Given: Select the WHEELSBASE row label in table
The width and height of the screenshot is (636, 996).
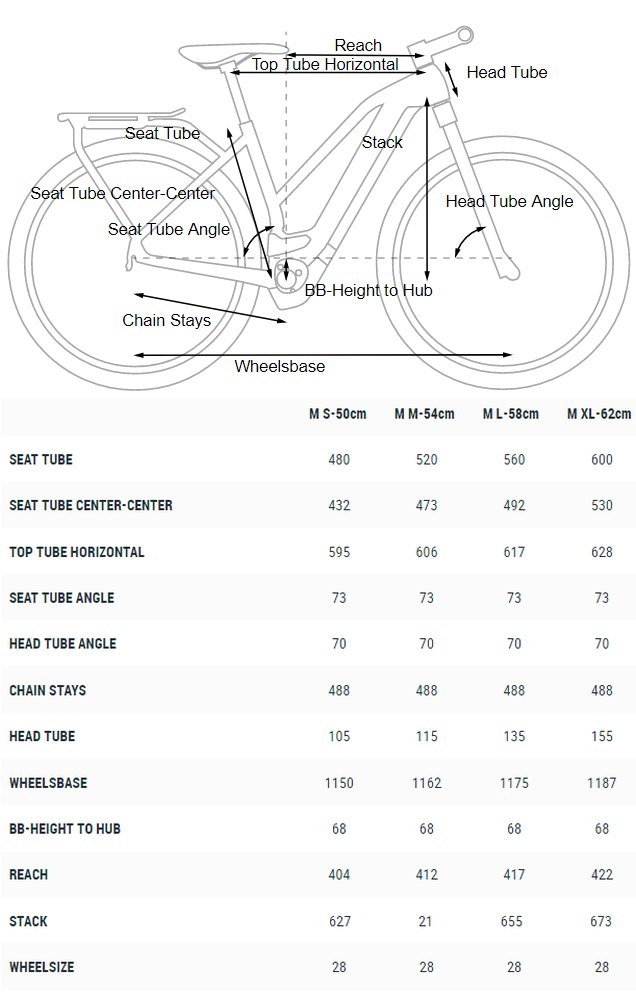Looking at the screenshot, I should [48, 783].
